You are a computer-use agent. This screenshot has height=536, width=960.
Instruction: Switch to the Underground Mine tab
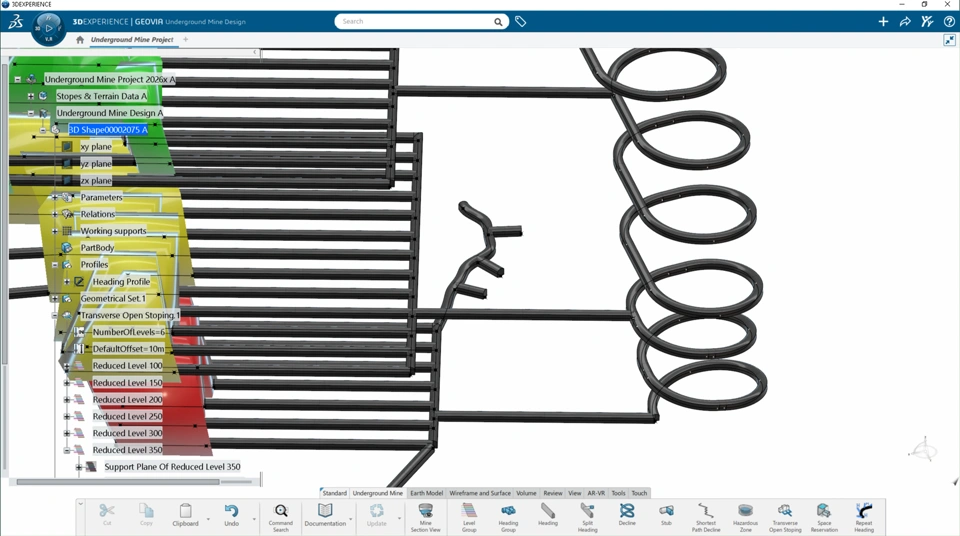pos(378,493)
